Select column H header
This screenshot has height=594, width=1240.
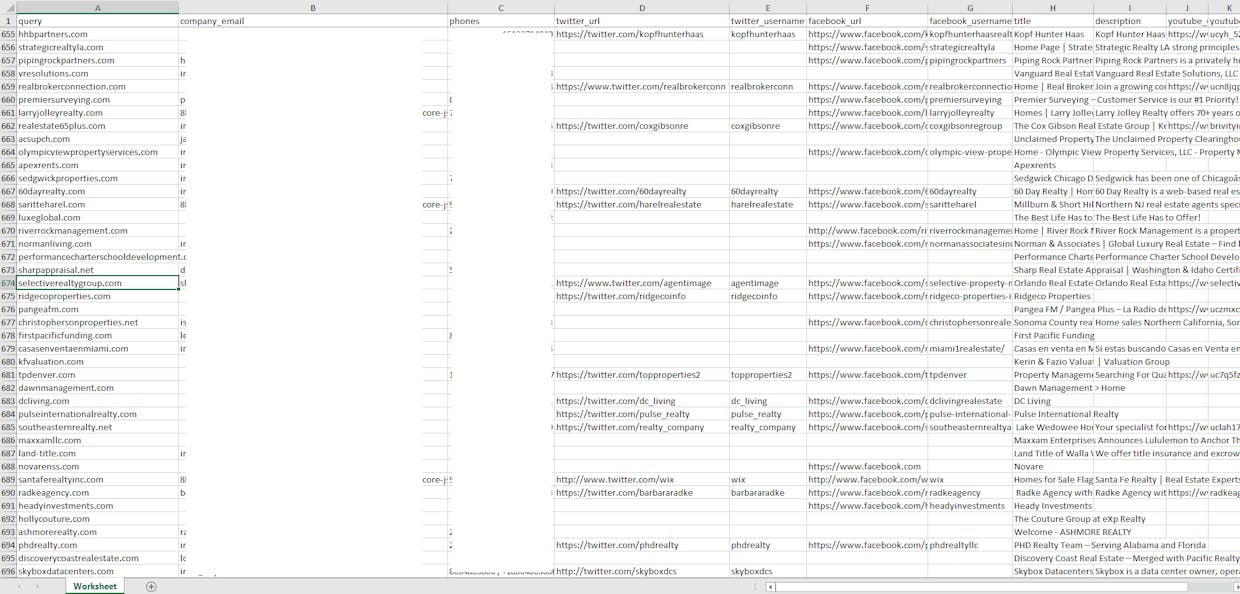point(1053,7)
